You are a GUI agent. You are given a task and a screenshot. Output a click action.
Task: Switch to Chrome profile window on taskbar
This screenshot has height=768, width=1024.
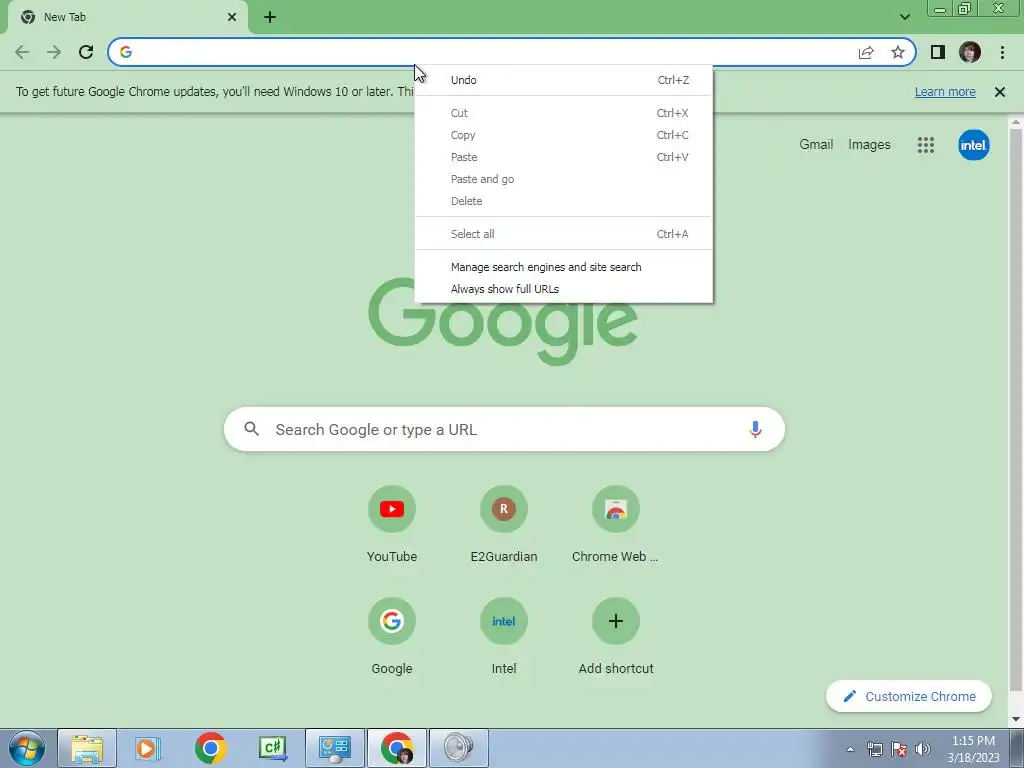pyautogui.click(x=397, y=748)
